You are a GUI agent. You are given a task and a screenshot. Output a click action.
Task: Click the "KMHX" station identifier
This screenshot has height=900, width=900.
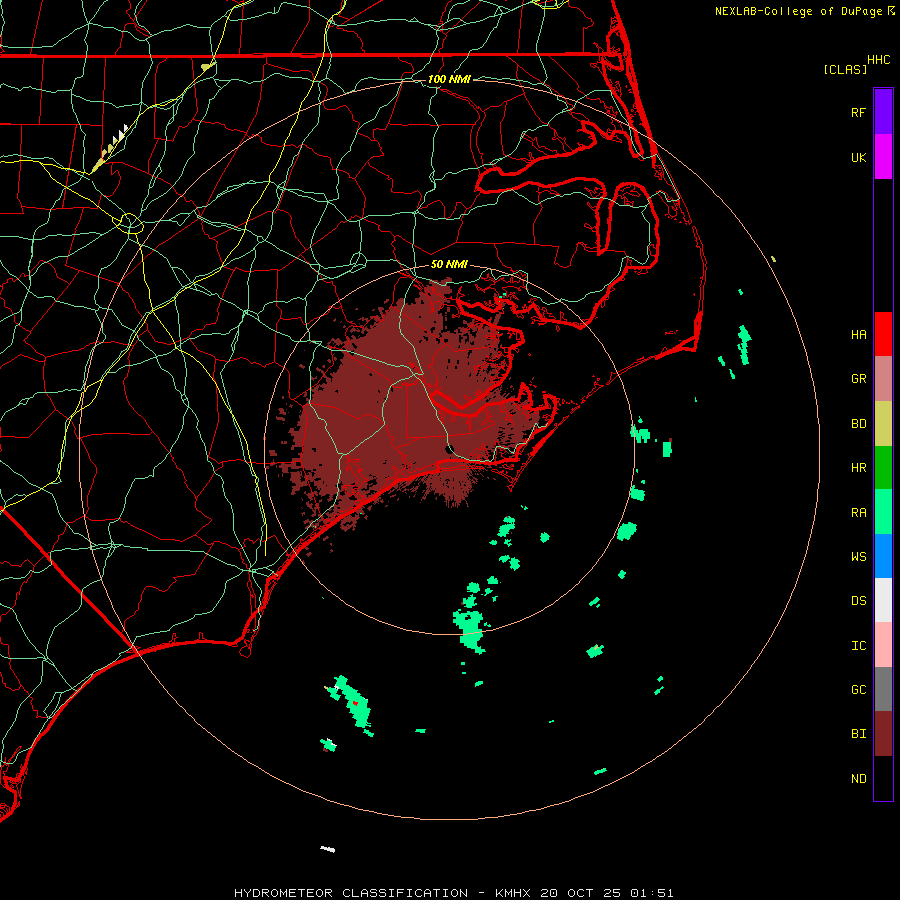[513, 893]
